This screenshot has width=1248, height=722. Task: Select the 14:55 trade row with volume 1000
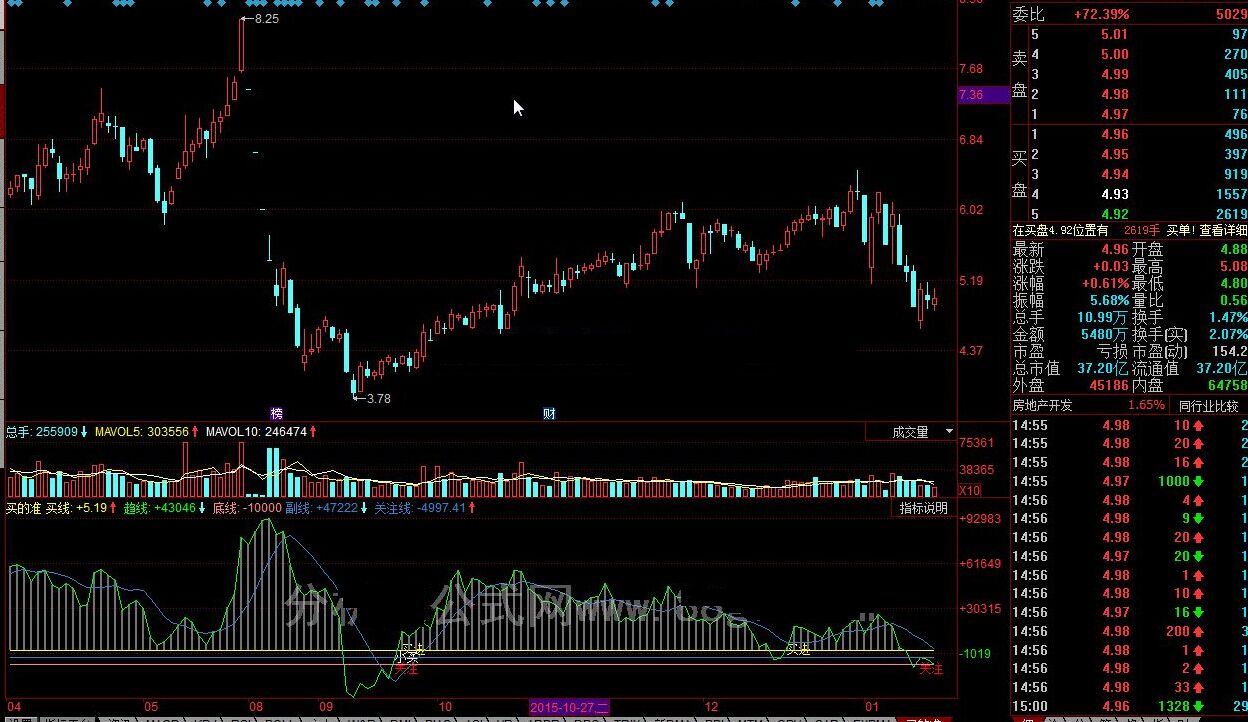tap(1130, 481)
